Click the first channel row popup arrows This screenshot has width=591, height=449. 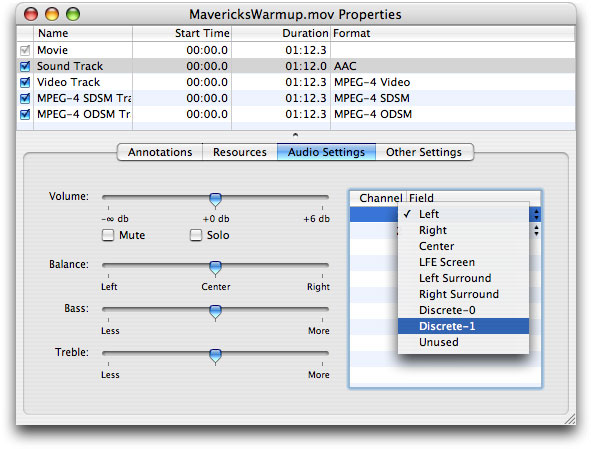[536, 214]
